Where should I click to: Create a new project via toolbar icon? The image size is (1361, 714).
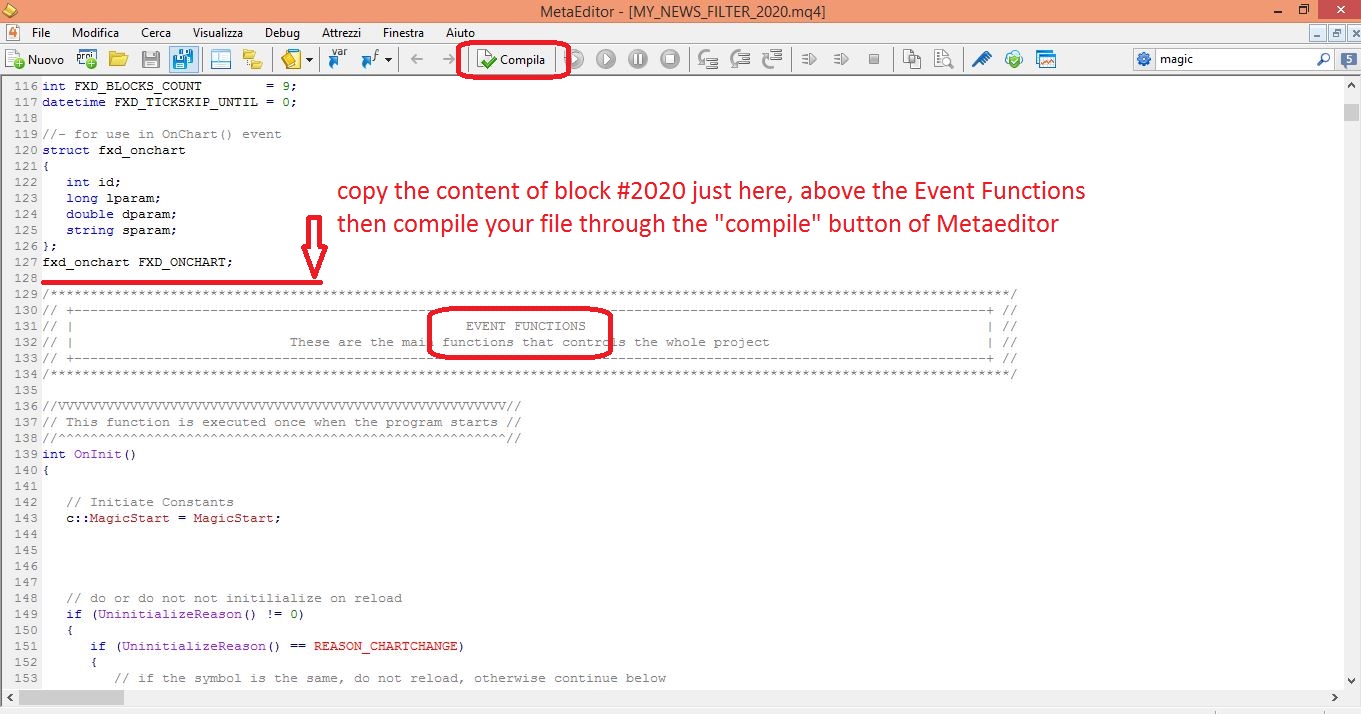click(x=87, y=60)
